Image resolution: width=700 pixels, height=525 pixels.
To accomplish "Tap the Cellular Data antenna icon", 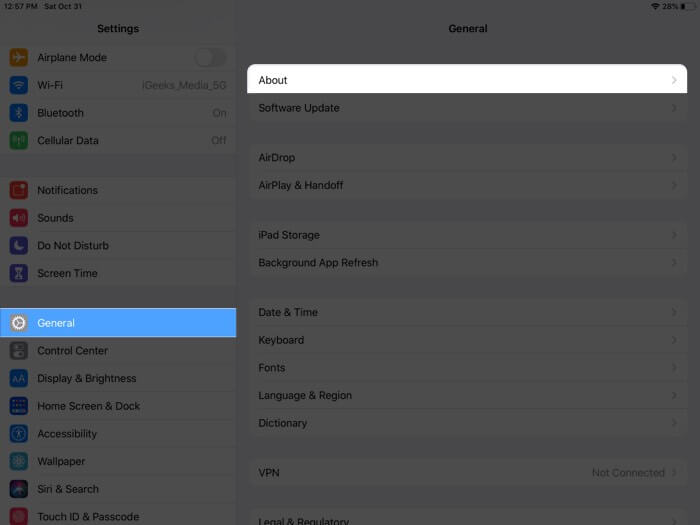I will point(19,141).
